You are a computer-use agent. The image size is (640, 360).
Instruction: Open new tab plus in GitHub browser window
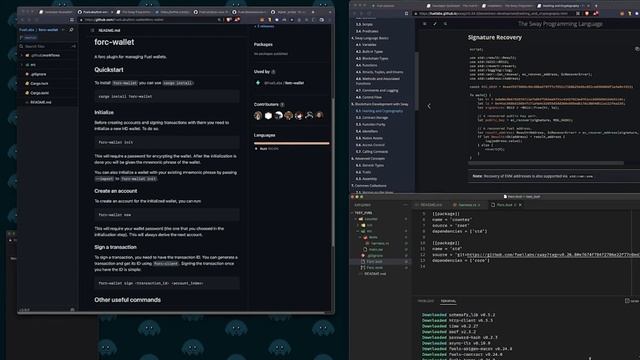click(x=313, y=12)
